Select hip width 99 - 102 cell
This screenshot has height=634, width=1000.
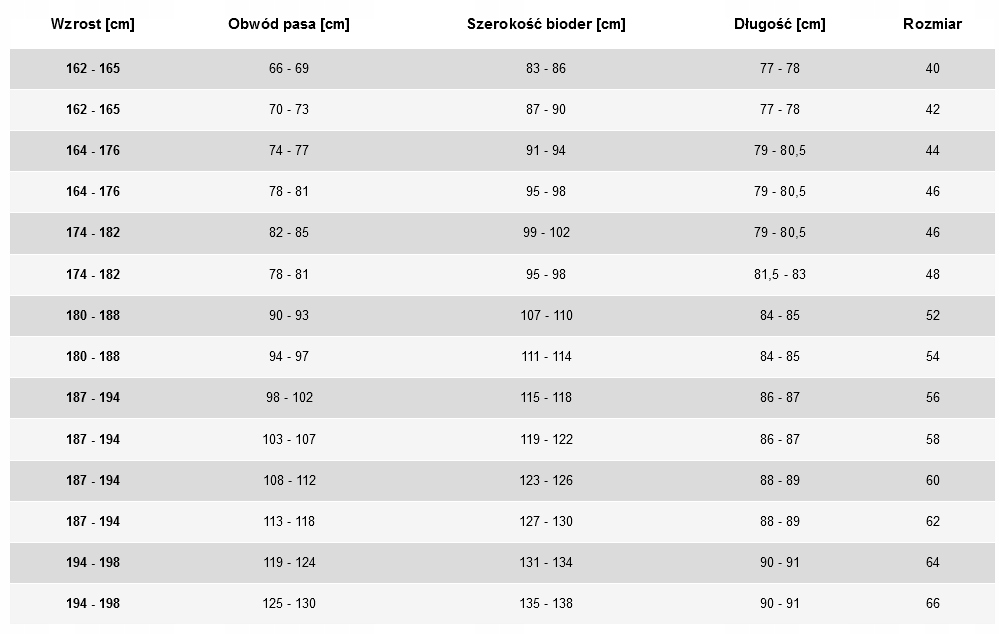coord(547,233)
